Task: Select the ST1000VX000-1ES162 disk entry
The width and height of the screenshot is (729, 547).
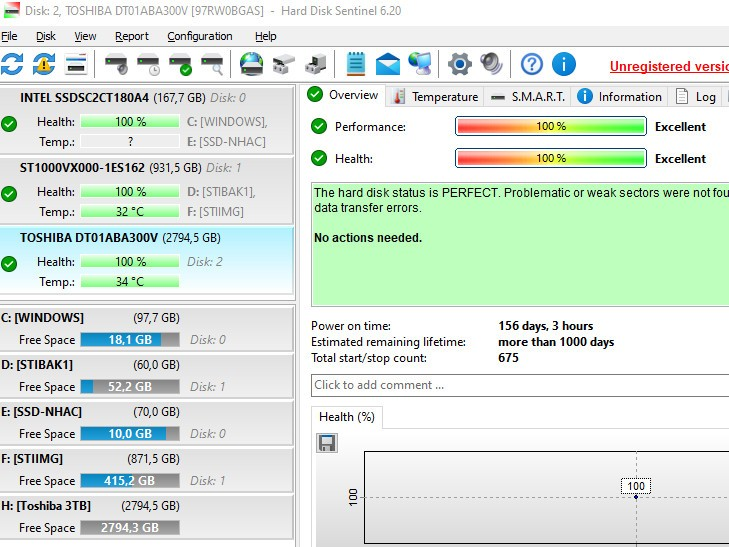Action: [x=147, y=190]
